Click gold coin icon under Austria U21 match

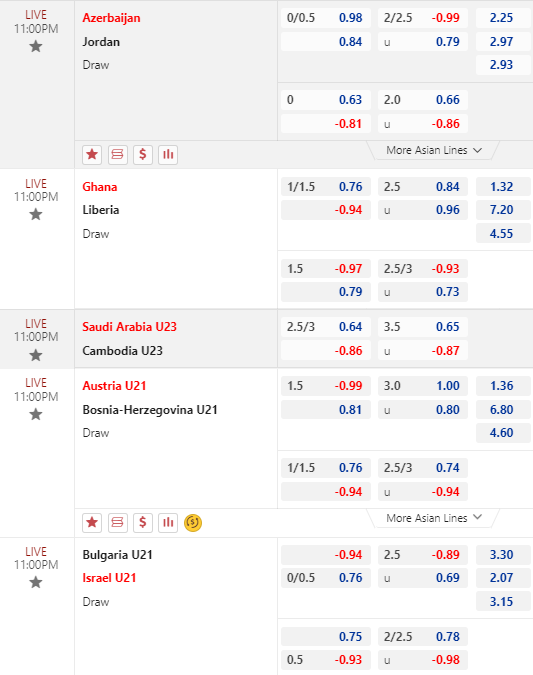point(193,523)
